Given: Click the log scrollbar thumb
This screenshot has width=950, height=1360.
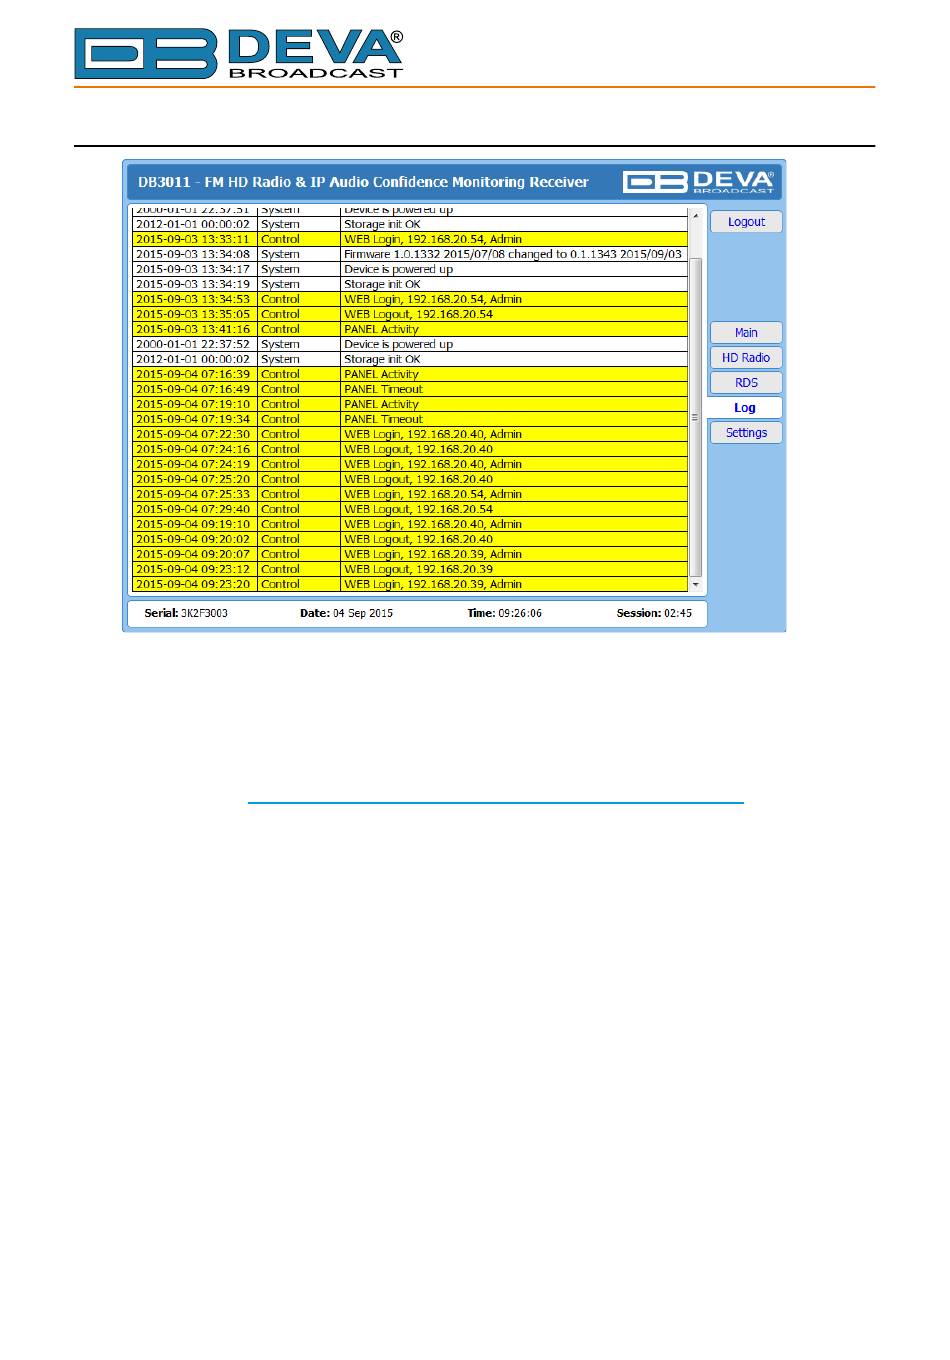Looking at the screenshot, I should tap(696, 416).
